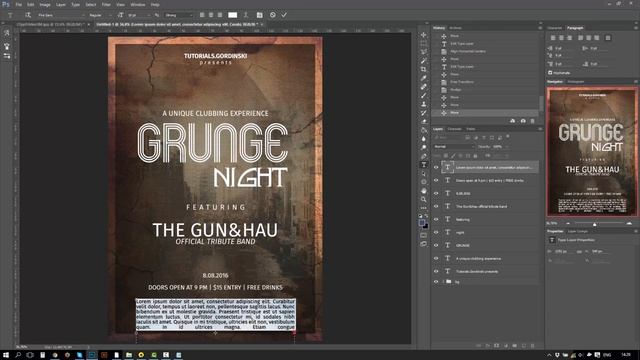Open the Window menu
640x360 pixels.
pos(138,4)
